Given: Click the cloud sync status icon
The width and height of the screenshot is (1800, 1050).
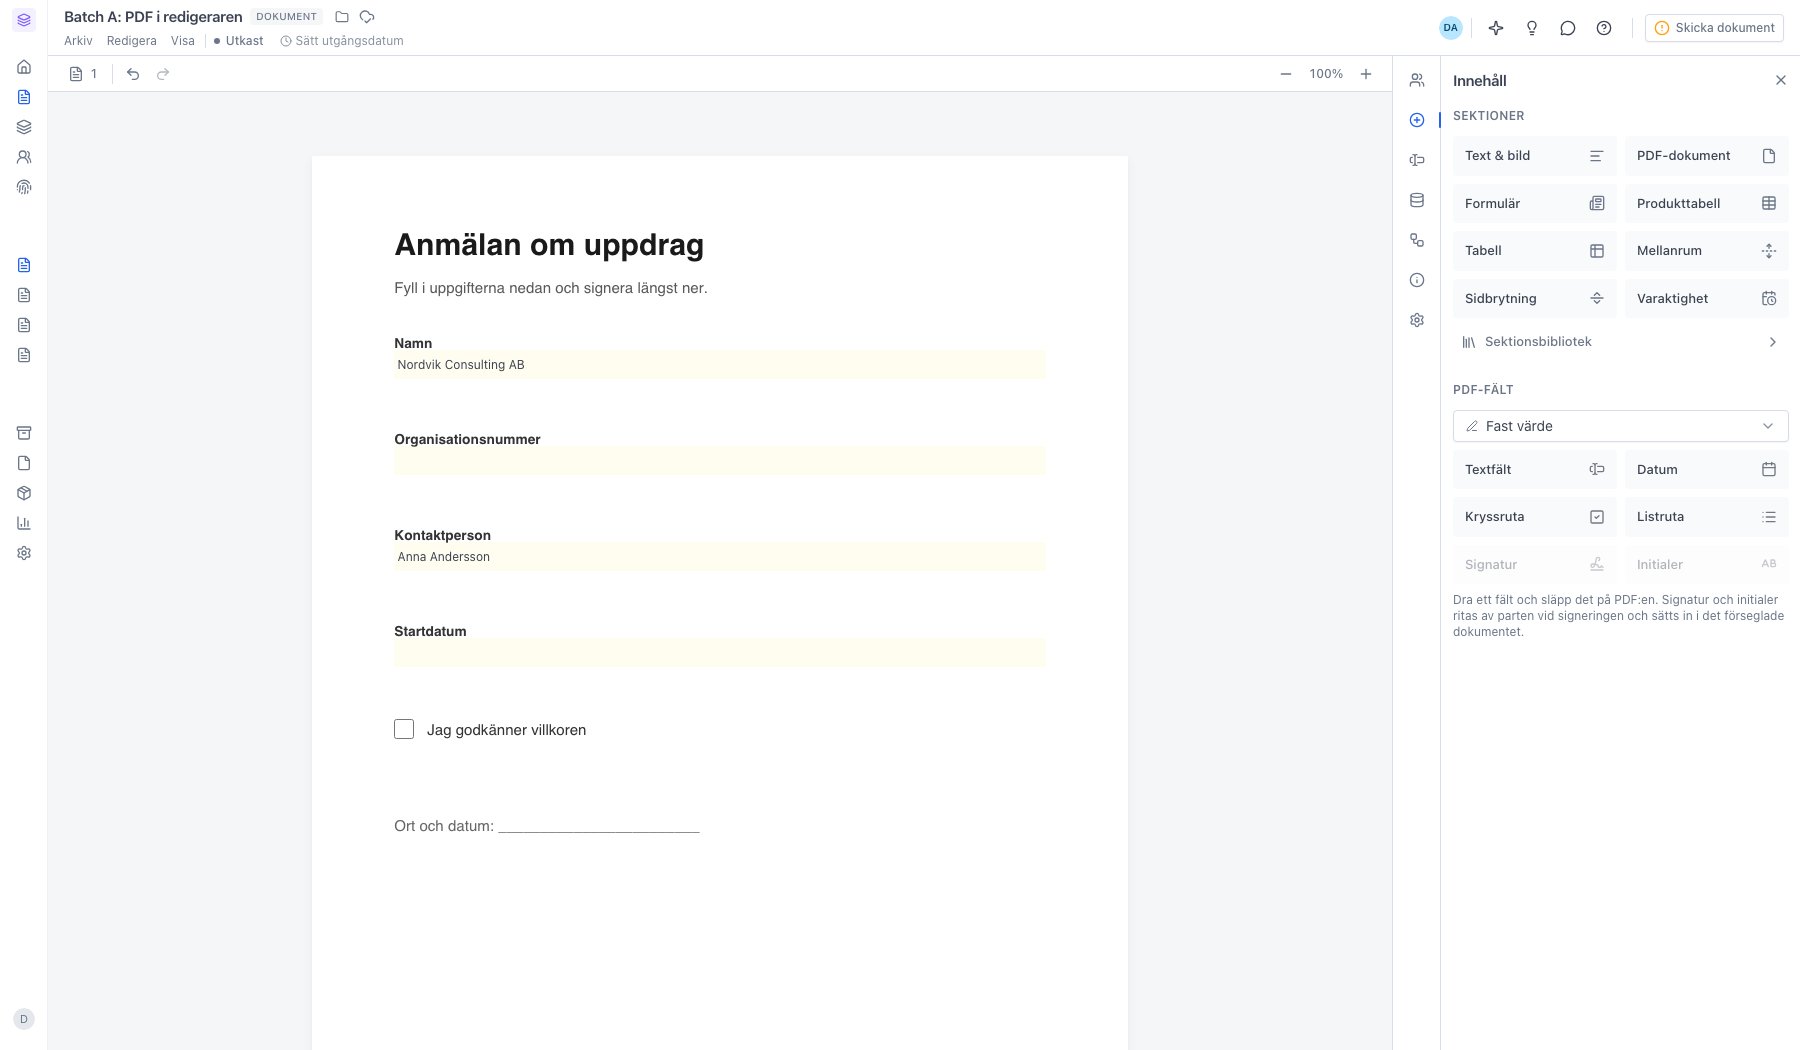Looking at the screenshot, I should [367, 17].
